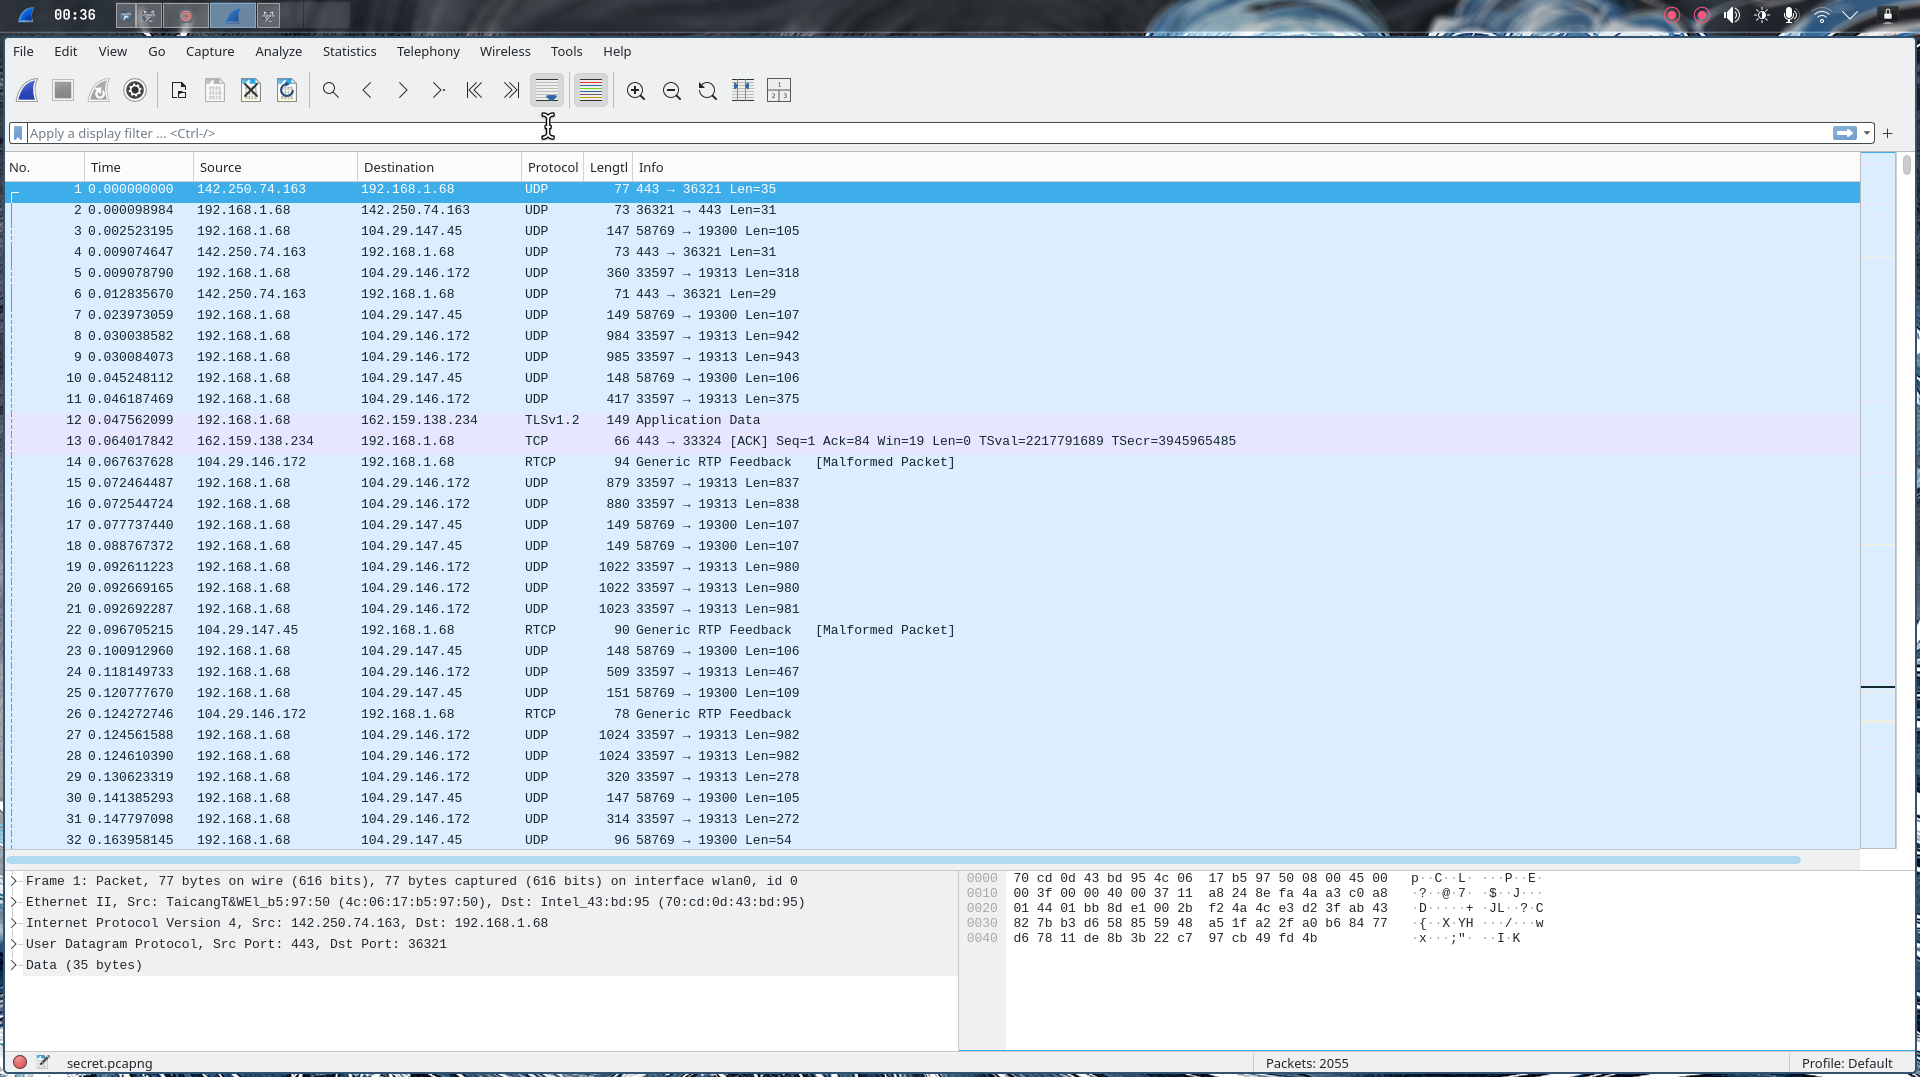This screenshot has height=1077, width=1920.
Task: Reset zoom to normal size
Action: (x=707, y=90)
